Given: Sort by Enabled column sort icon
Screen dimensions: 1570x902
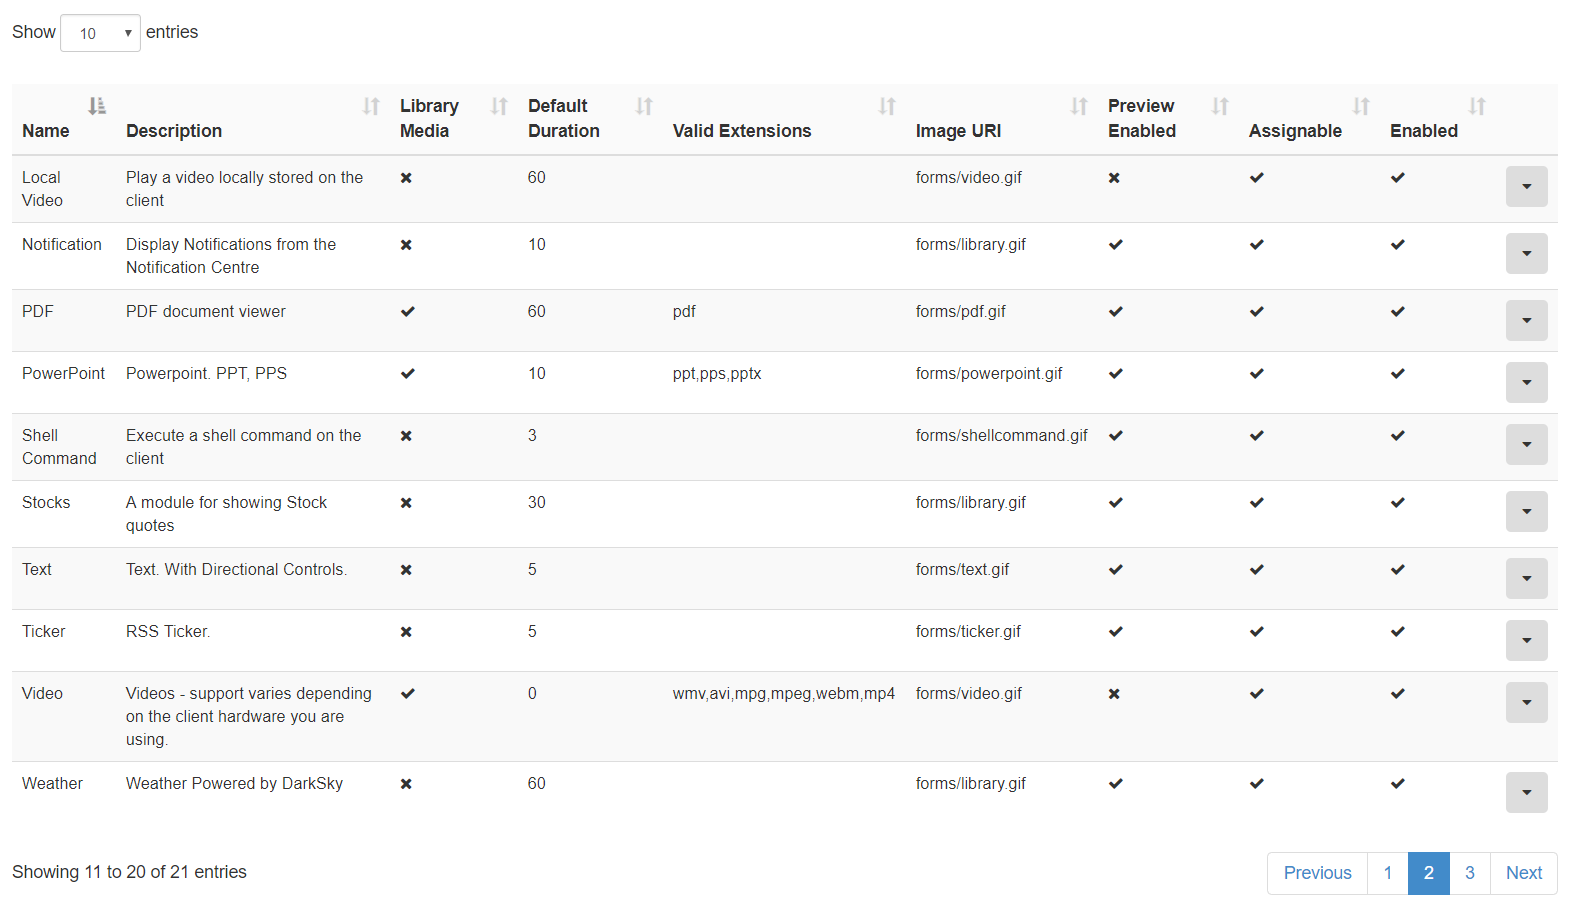Looking at the screenshot, I should coord(1477,106).
